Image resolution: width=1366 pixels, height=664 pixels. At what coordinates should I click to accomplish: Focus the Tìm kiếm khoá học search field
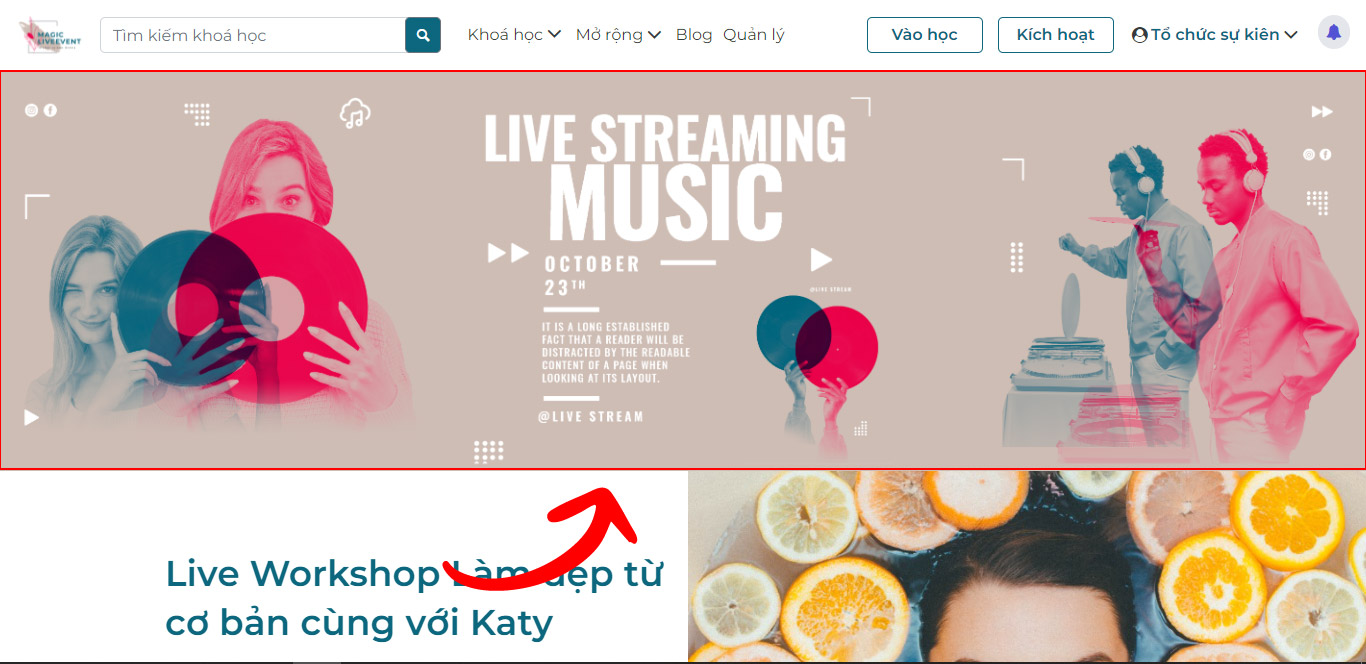(252, 35)
